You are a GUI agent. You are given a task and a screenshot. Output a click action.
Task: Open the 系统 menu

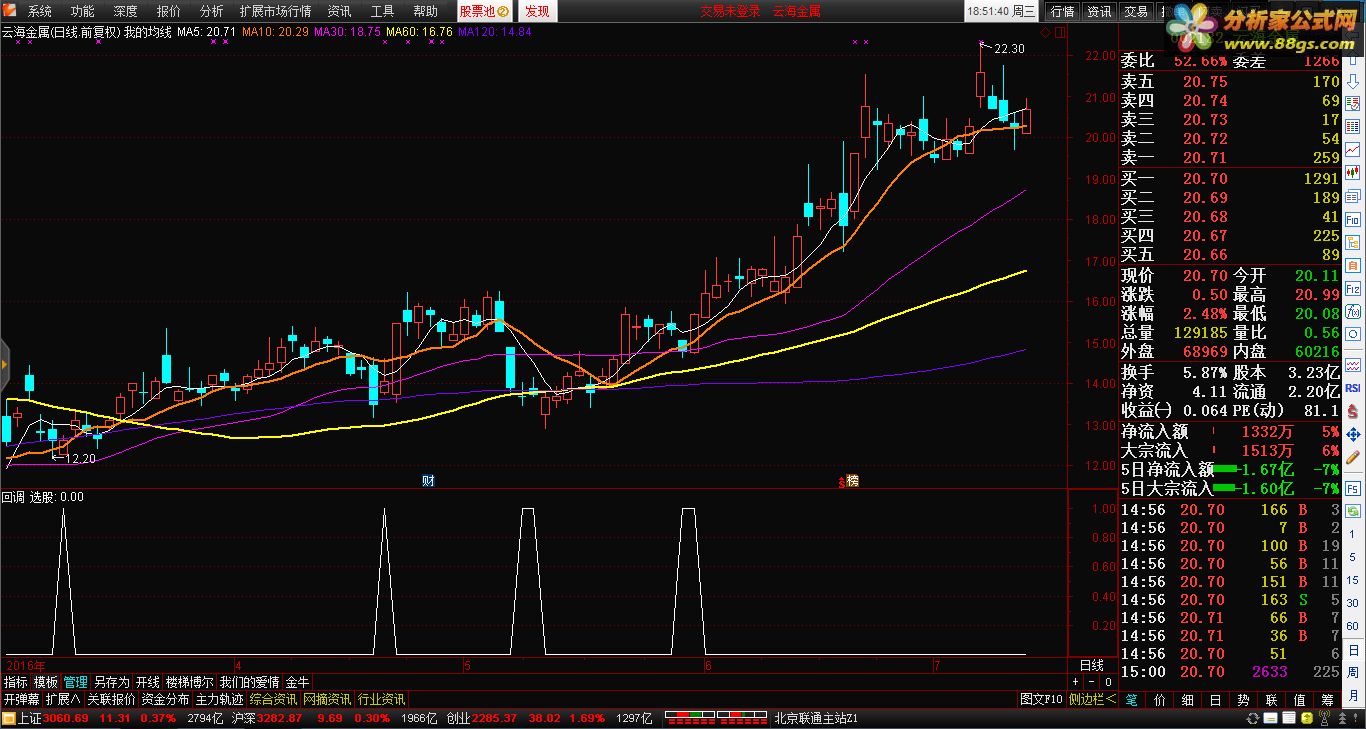pos(40,11)
